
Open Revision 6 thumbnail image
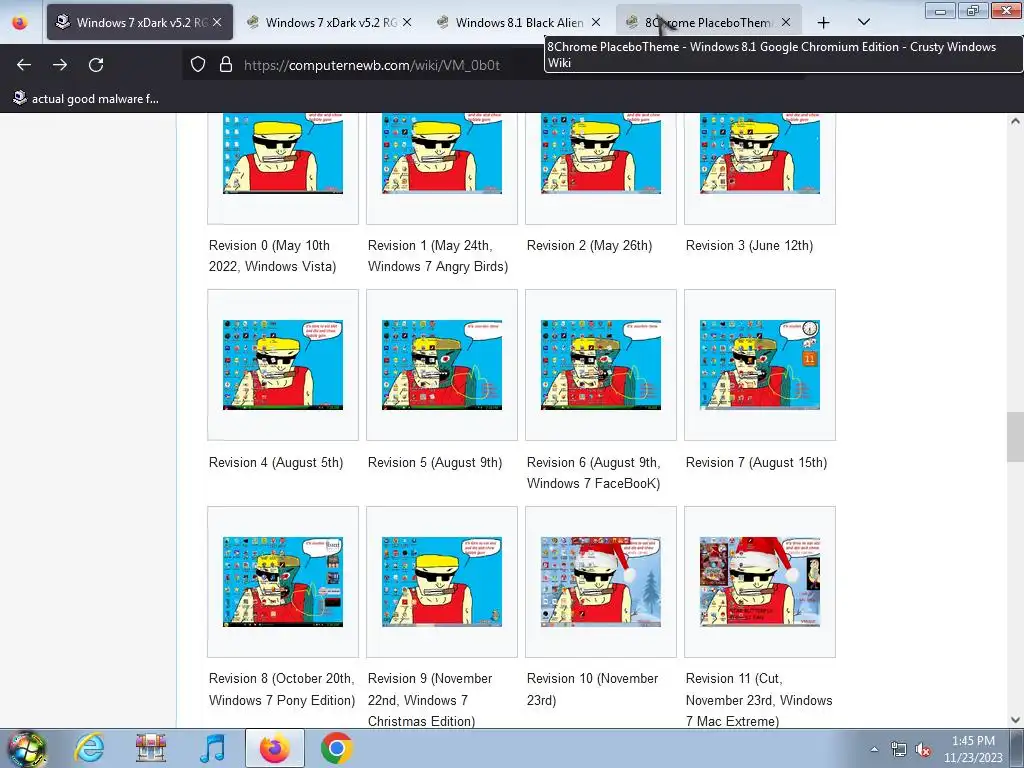(x=601, y=365)
